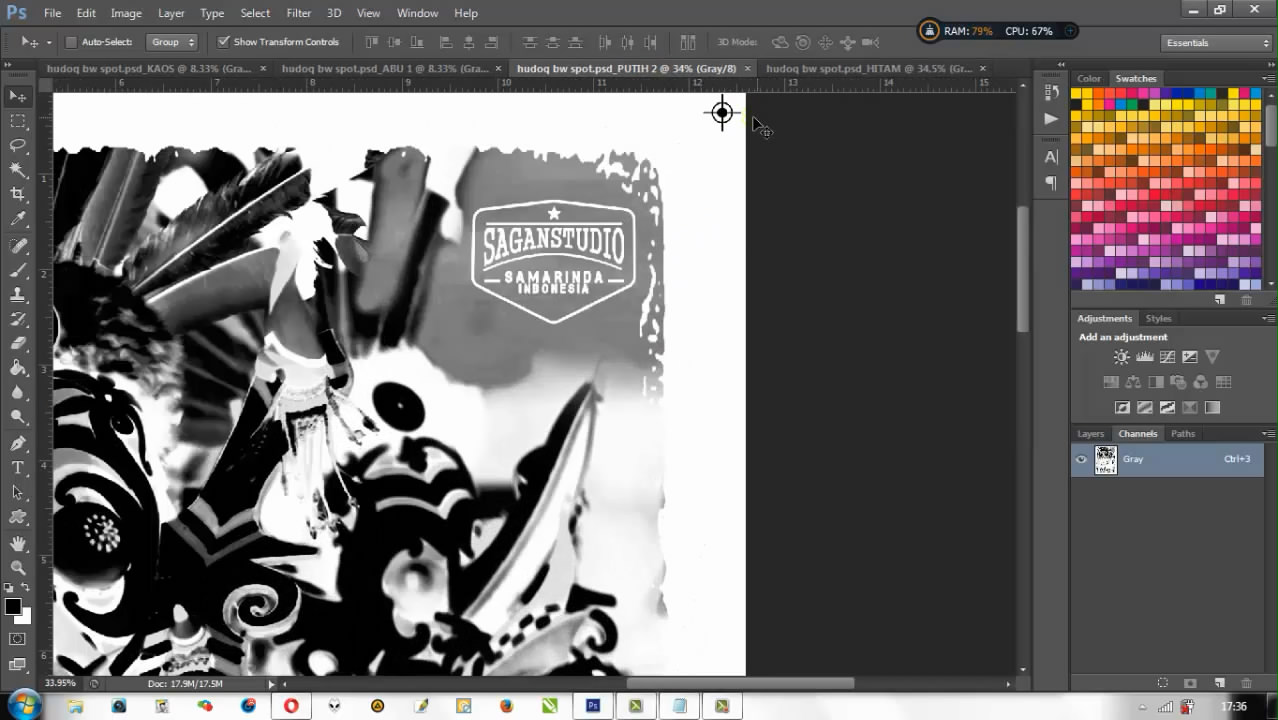
Task: Open a Curves adjustment
Action: tap(1166, 356)
